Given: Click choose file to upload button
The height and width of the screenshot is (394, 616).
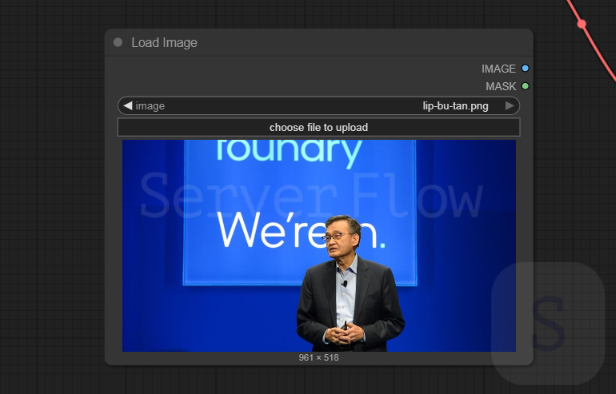Looking at the screenshot, I should pyautogui.click(x=319, y=127).
